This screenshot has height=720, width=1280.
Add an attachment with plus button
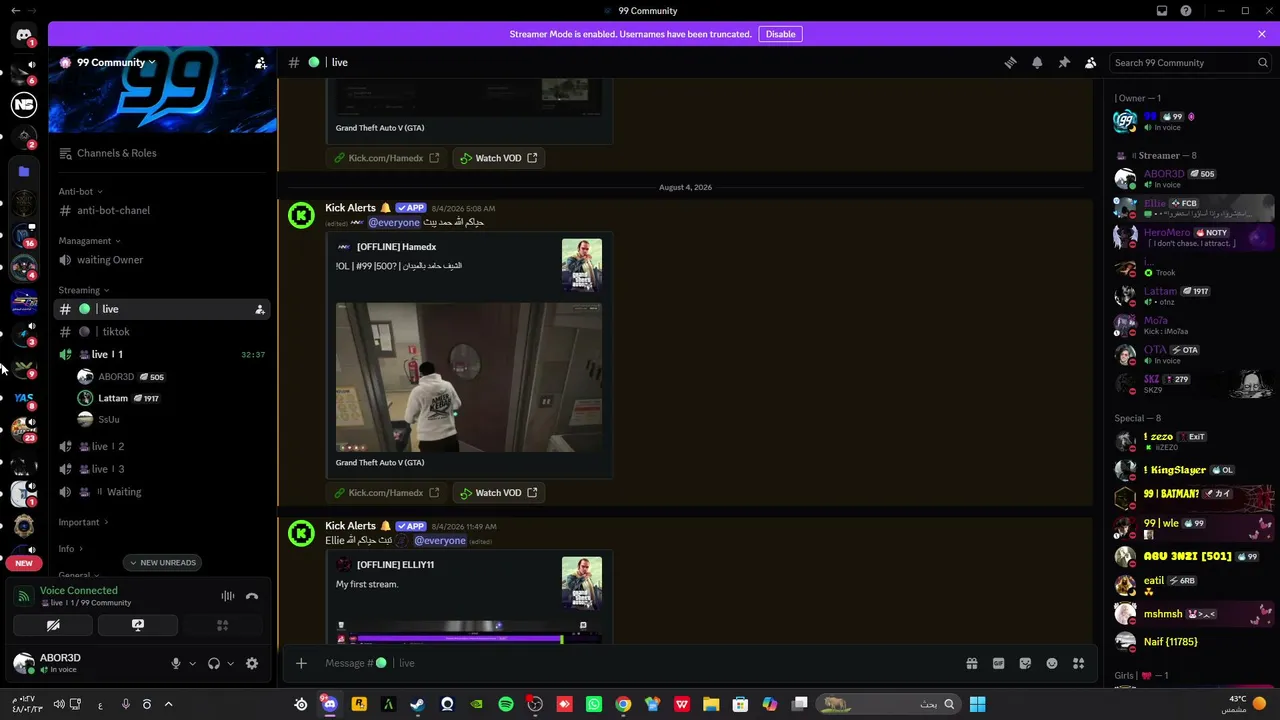(301, 663)
